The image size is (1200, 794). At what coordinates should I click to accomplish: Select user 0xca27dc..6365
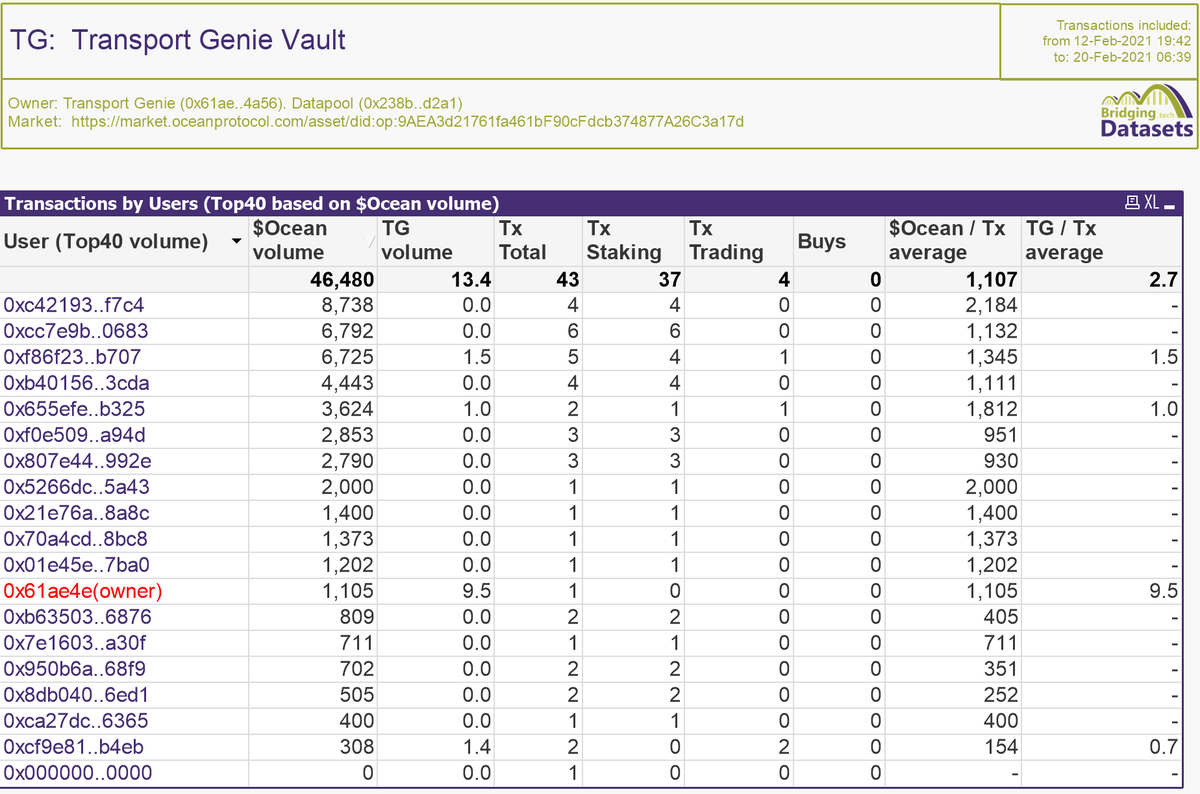tap(76, 720)
